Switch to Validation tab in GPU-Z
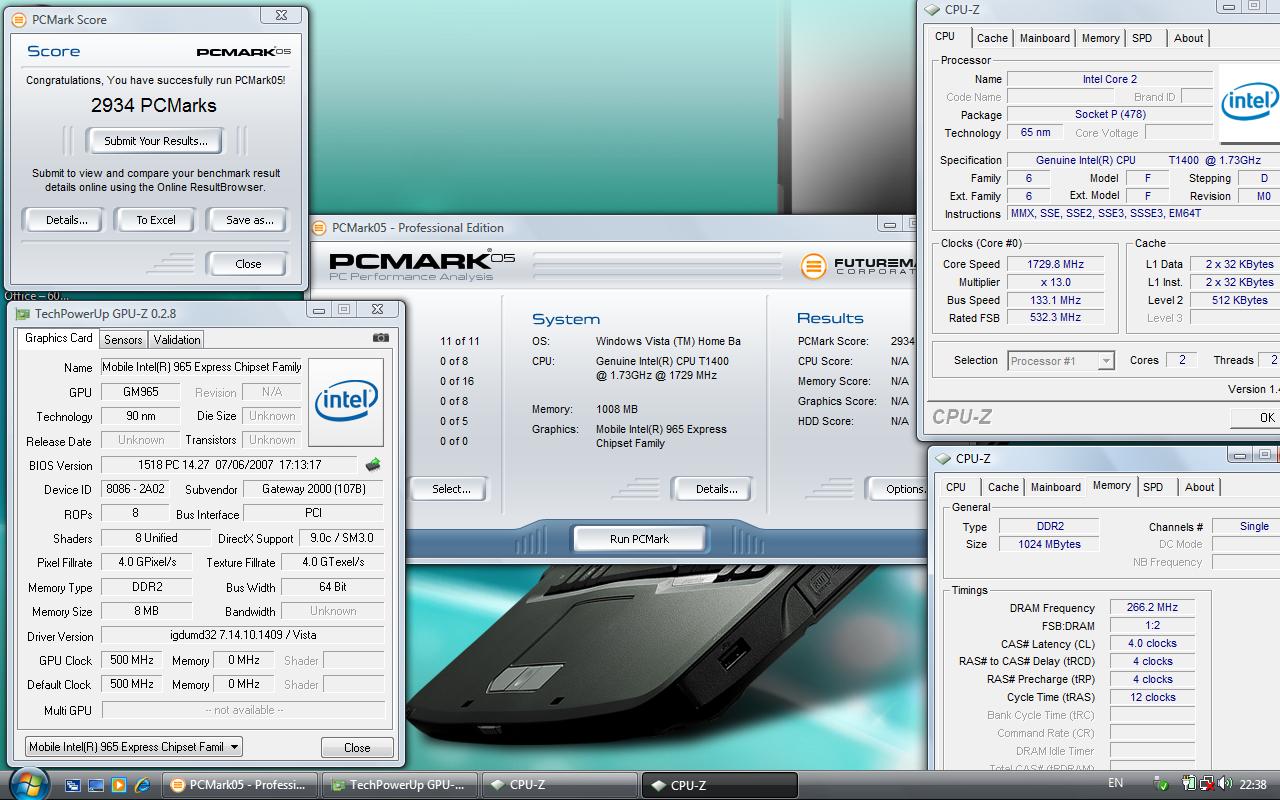 click(177, 340)
